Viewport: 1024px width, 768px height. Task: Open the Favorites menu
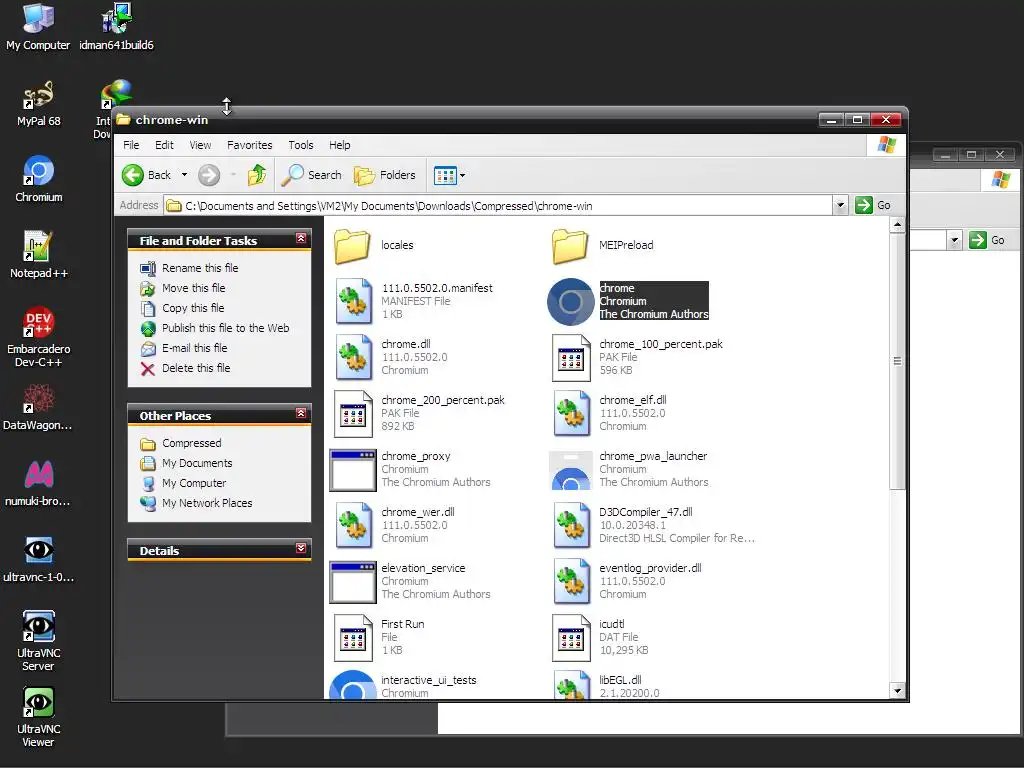[249, 145]
